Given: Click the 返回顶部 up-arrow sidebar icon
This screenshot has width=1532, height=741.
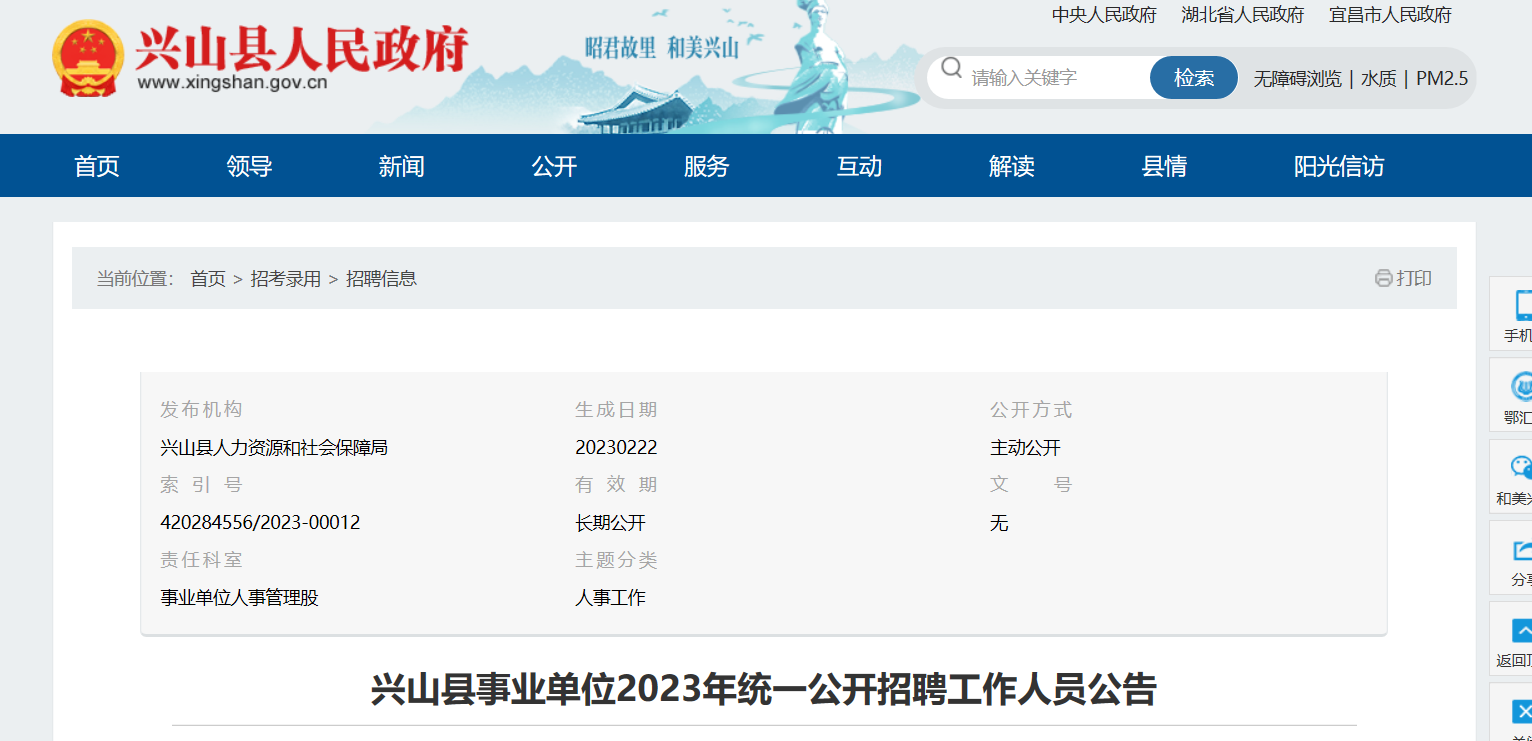Looking at the screenshot, I should (x=1522, y=630).
